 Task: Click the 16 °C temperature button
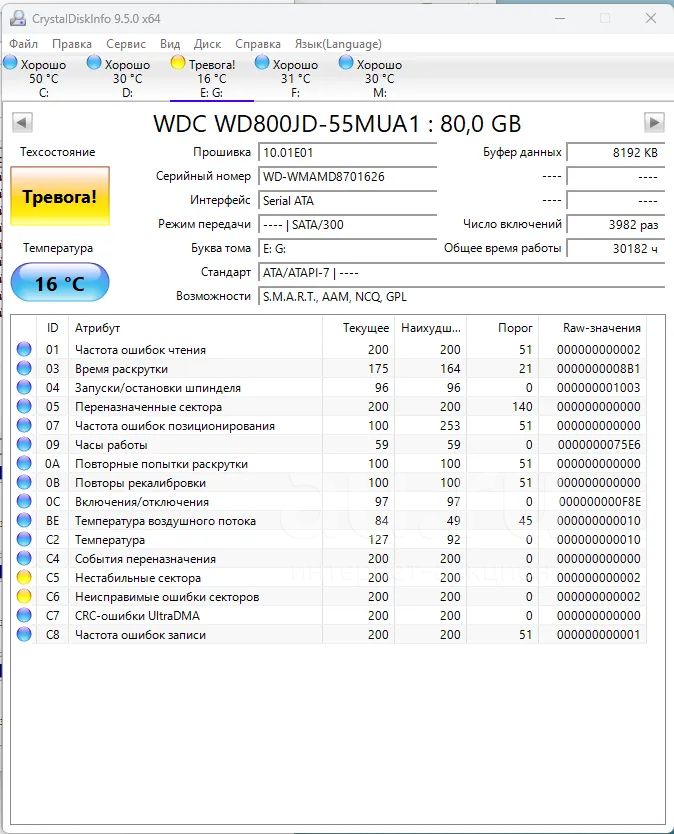tap(60, 283)
